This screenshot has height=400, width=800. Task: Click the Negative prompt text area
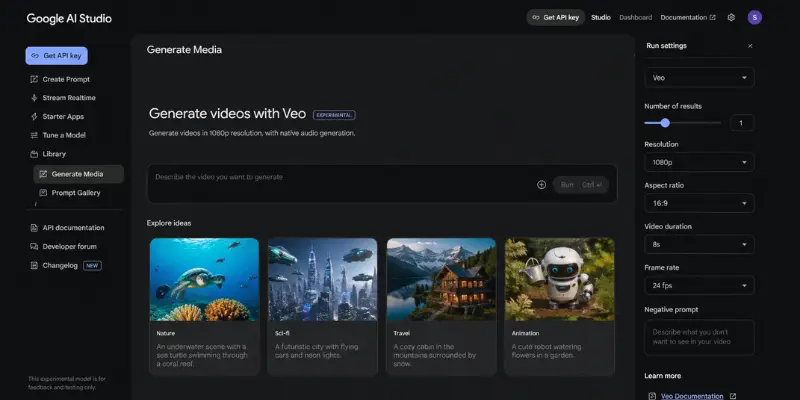[699, 337]
